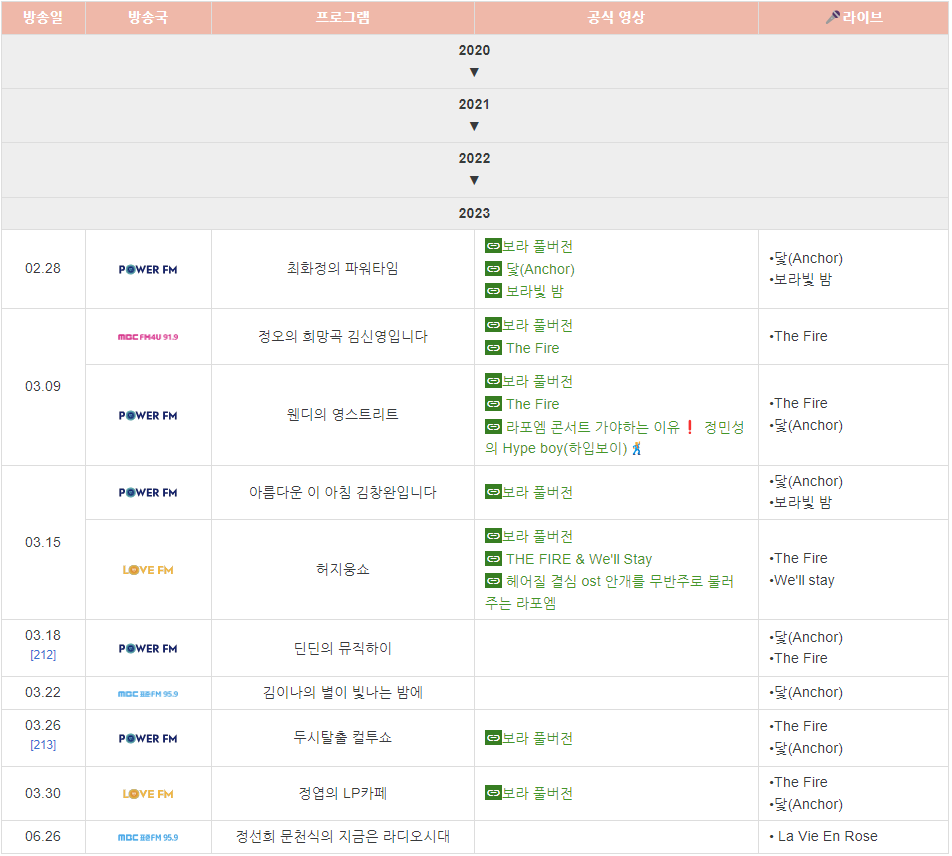
Task: Click the link icon beside 닻(Anchor) video
Action: pos(494,268)
